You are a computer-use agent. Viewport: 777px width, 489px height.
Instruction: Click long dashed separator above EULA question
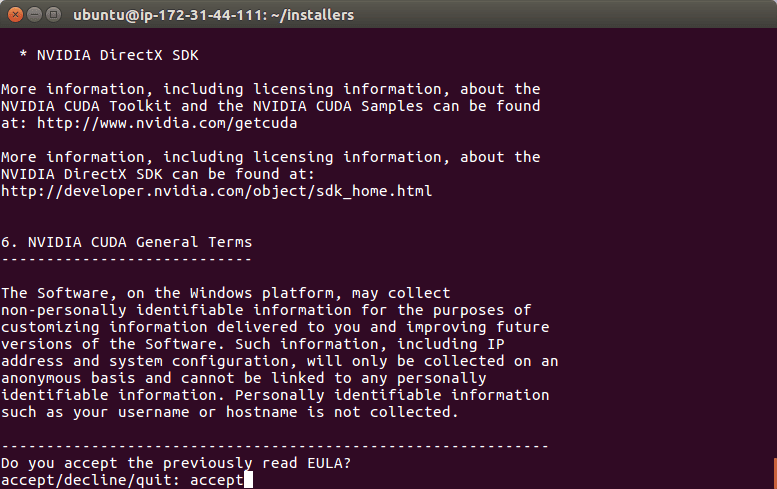tap(275, 446)
